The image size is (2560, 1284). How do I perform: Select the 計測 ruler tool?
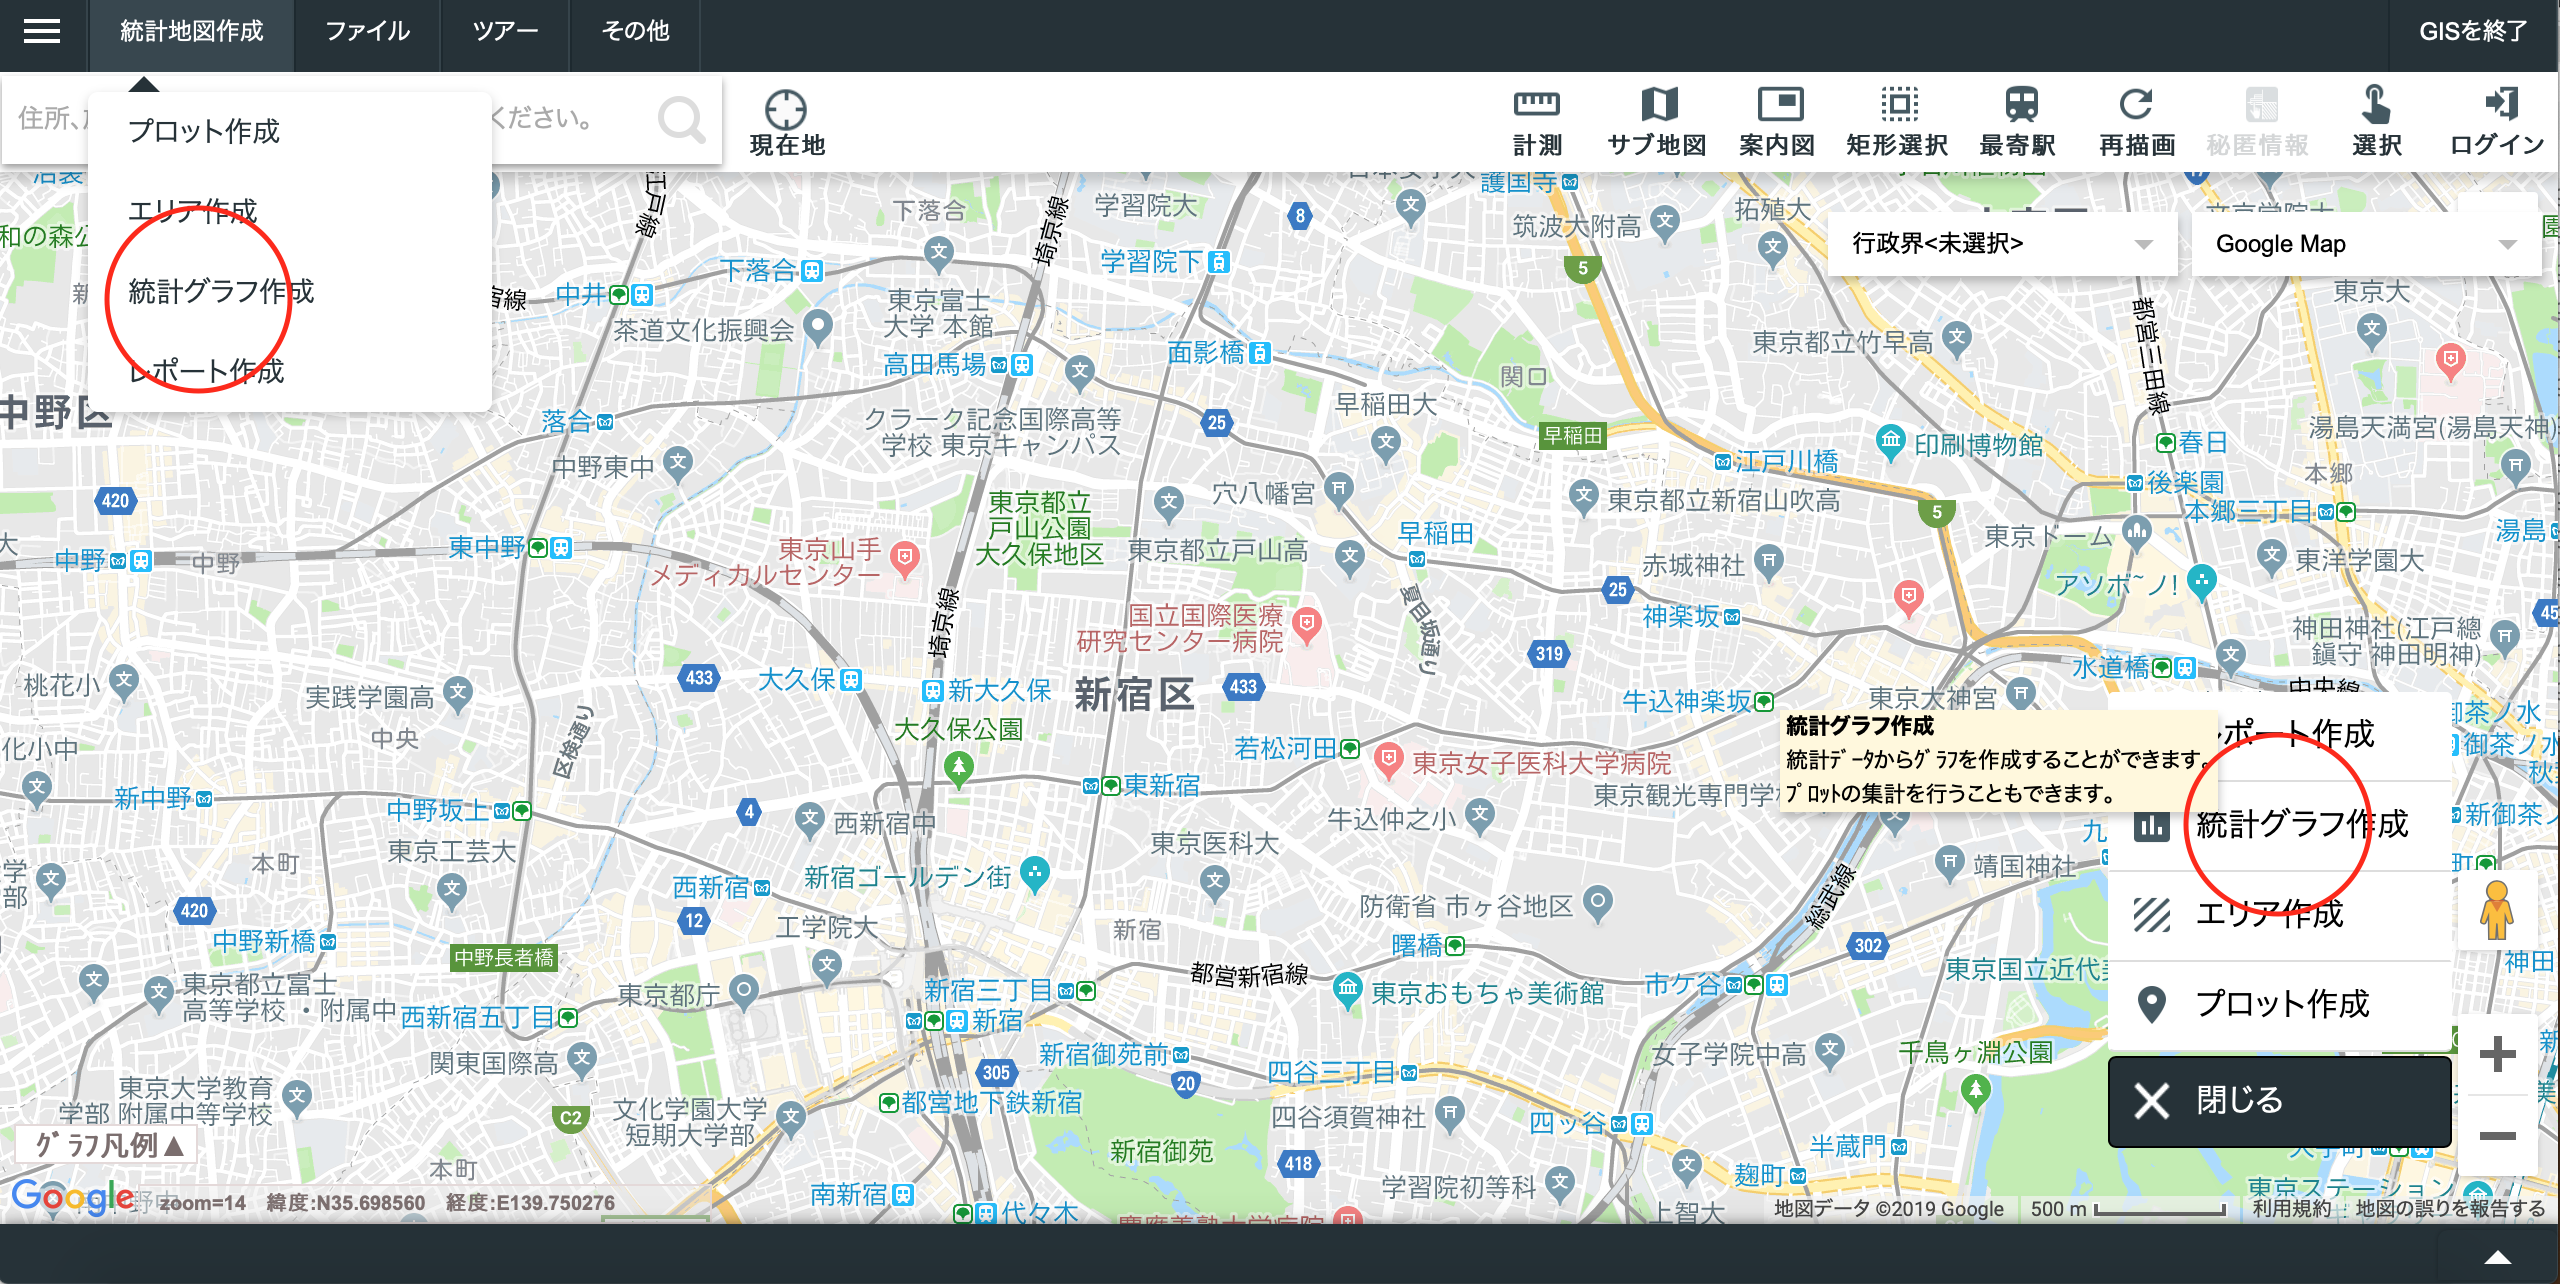(1537, 104)
